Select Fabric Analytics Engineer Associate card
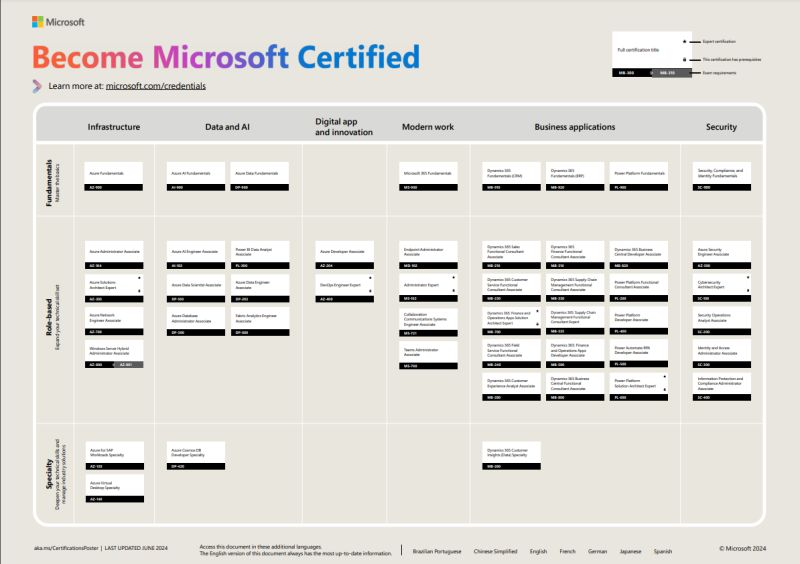The image size is (800, 564). 260,321
